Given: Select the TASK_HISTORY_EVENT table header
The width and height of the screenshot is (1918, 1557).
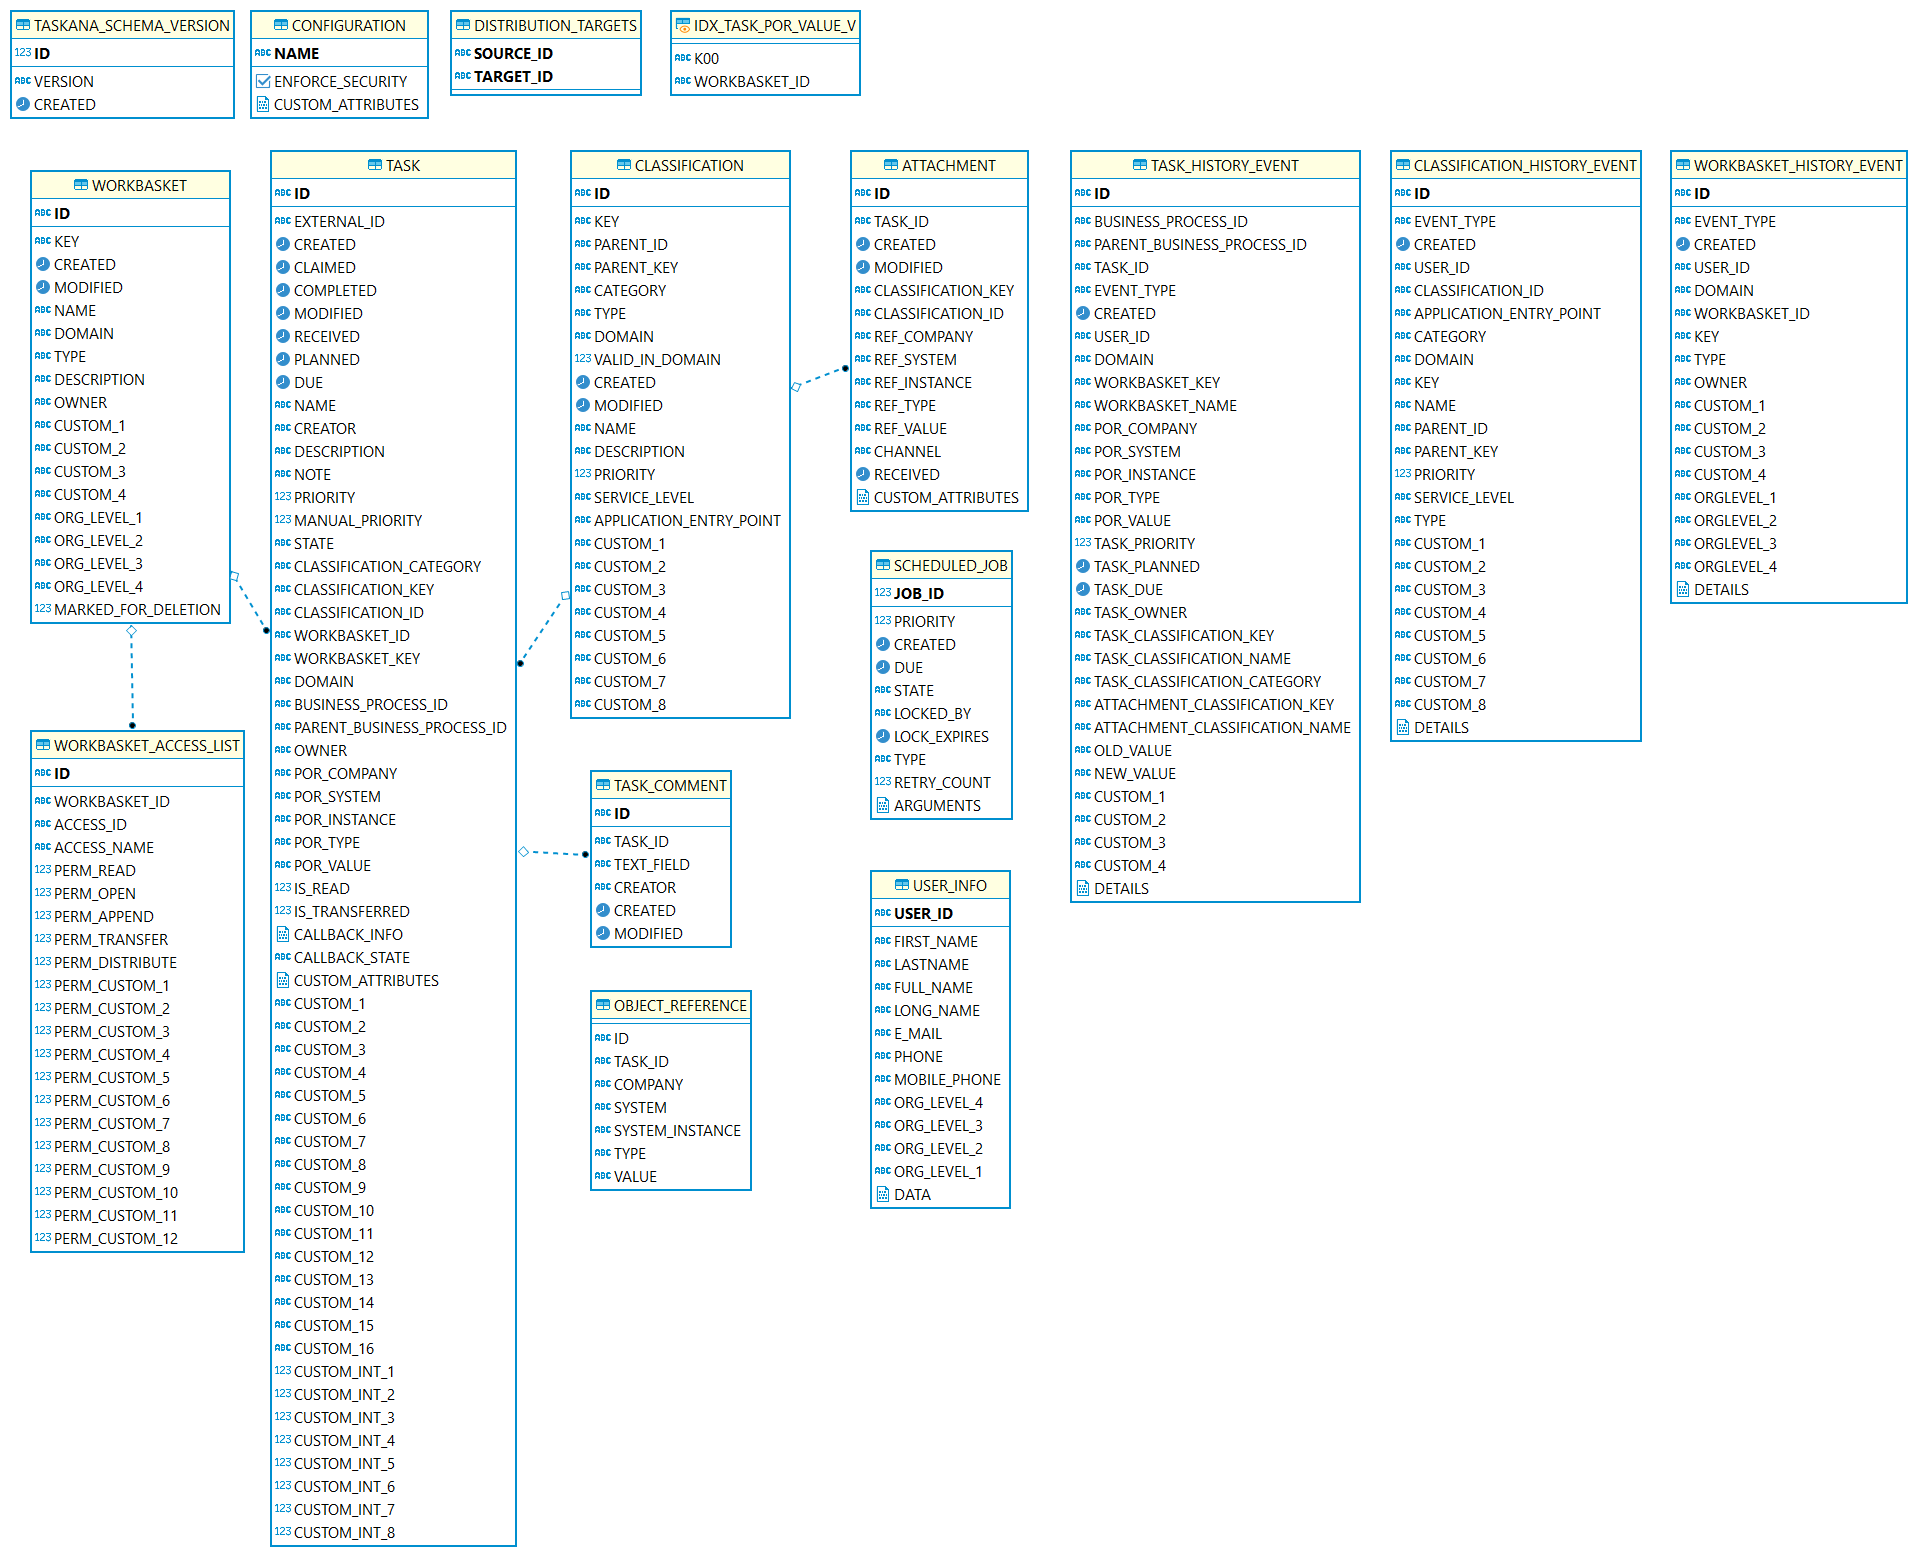Looking at the screenshot, I should point(1216,165).
